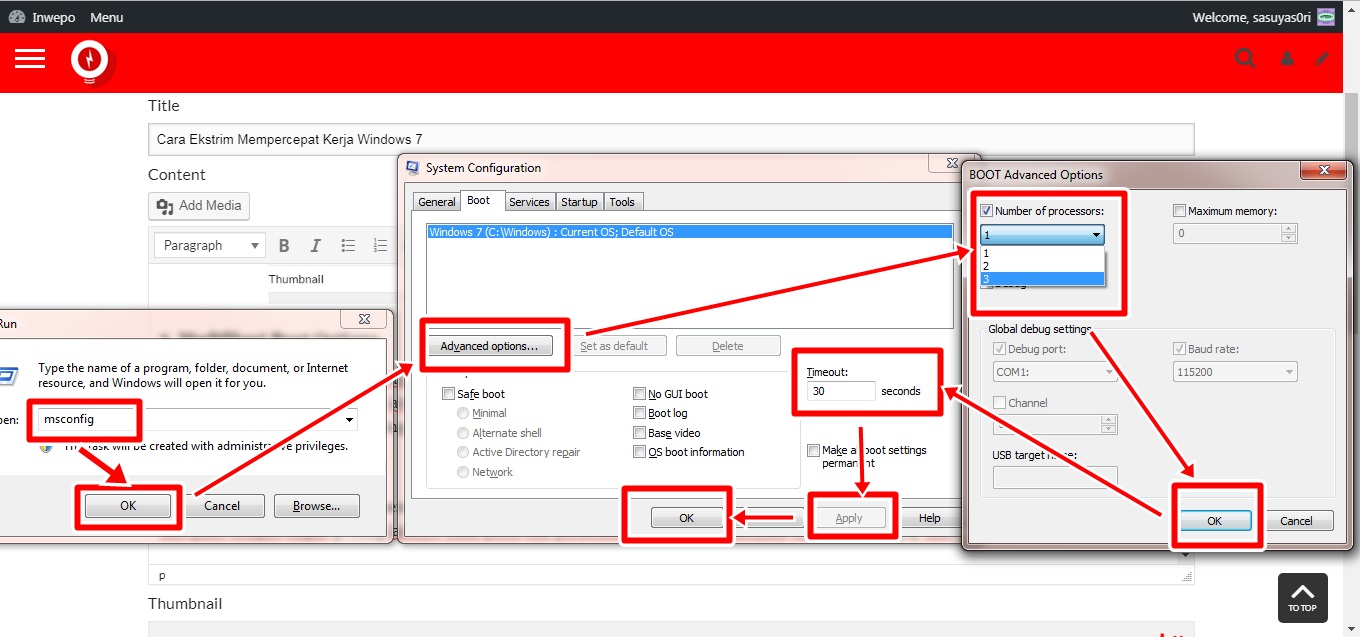The image size is (1360, 637).
Task: Click OK in System Configuration
Action: click(x=686, y=518)
